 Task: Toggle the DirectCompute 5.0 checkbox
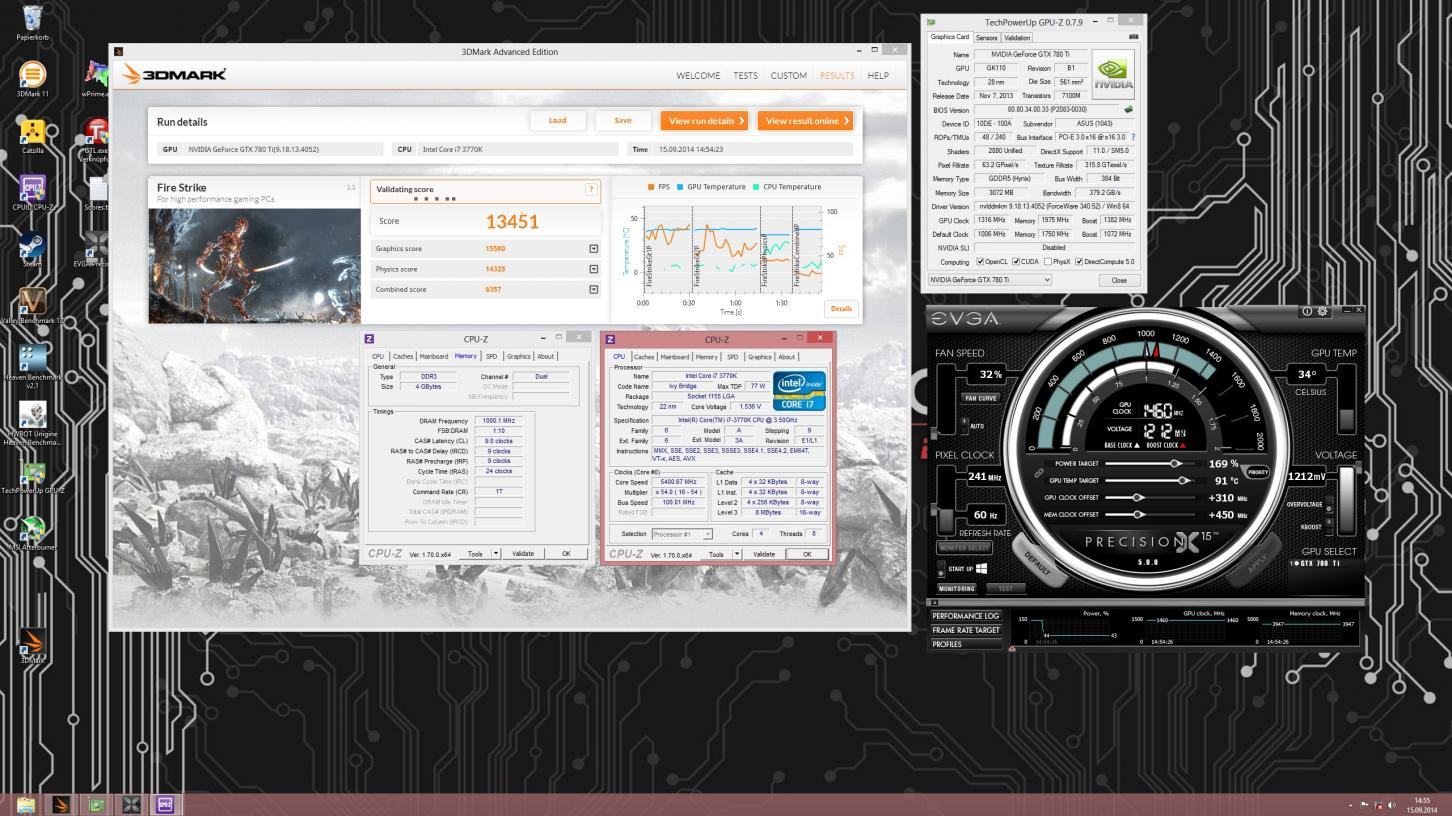(x=1079, y=262)
